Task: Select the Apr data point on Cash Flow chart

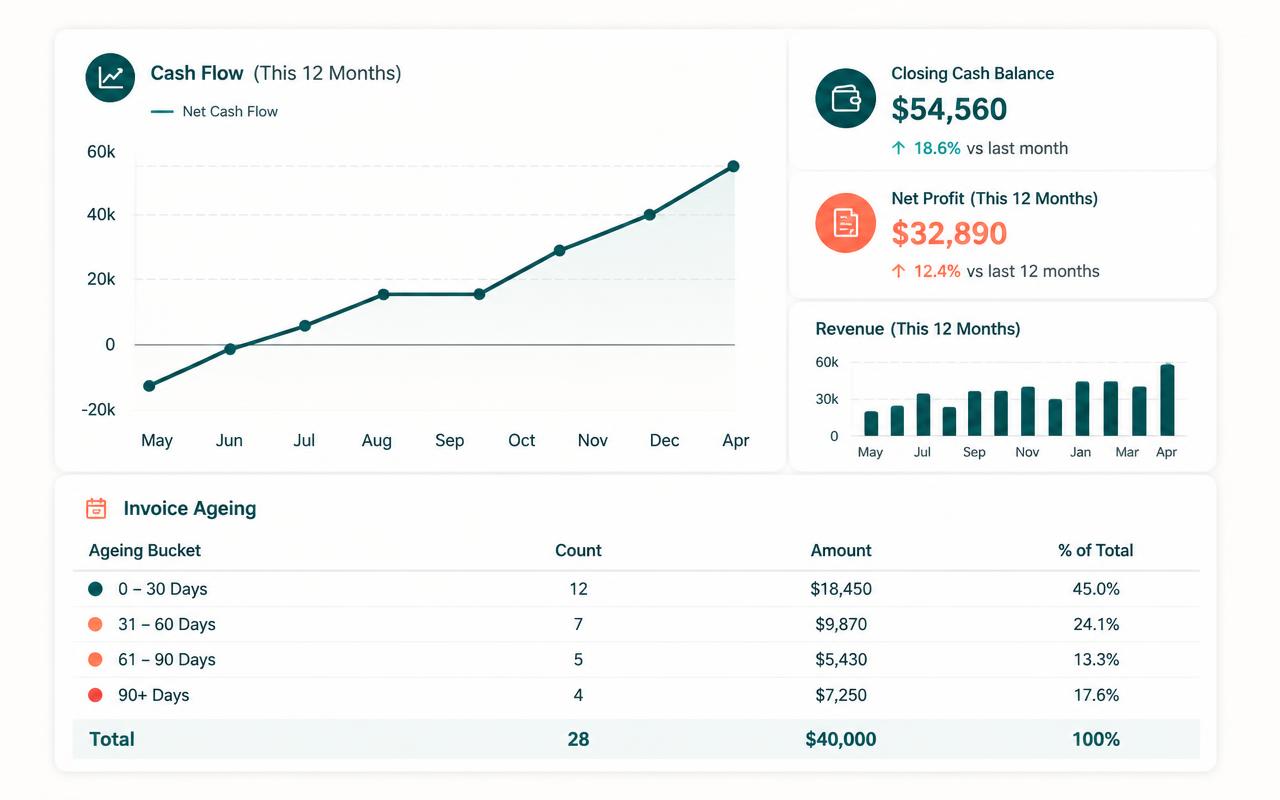Action: pyautogui.click(x=733, y=166)
